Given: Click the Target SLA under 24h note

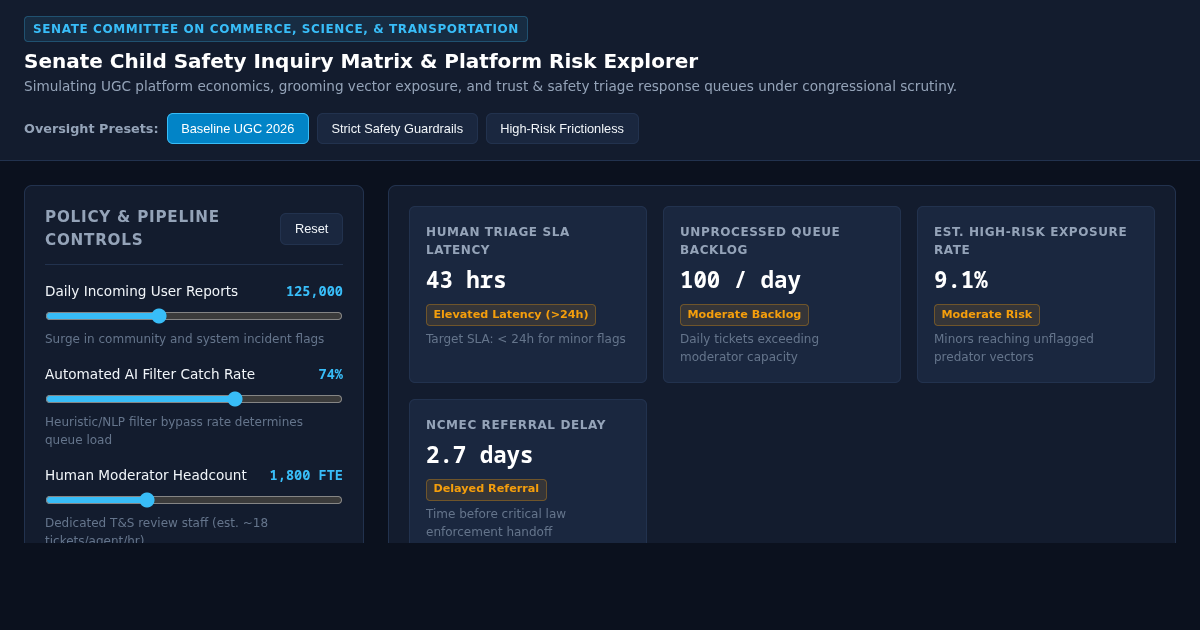Looking at the screenshot, I should click(526, 339).
